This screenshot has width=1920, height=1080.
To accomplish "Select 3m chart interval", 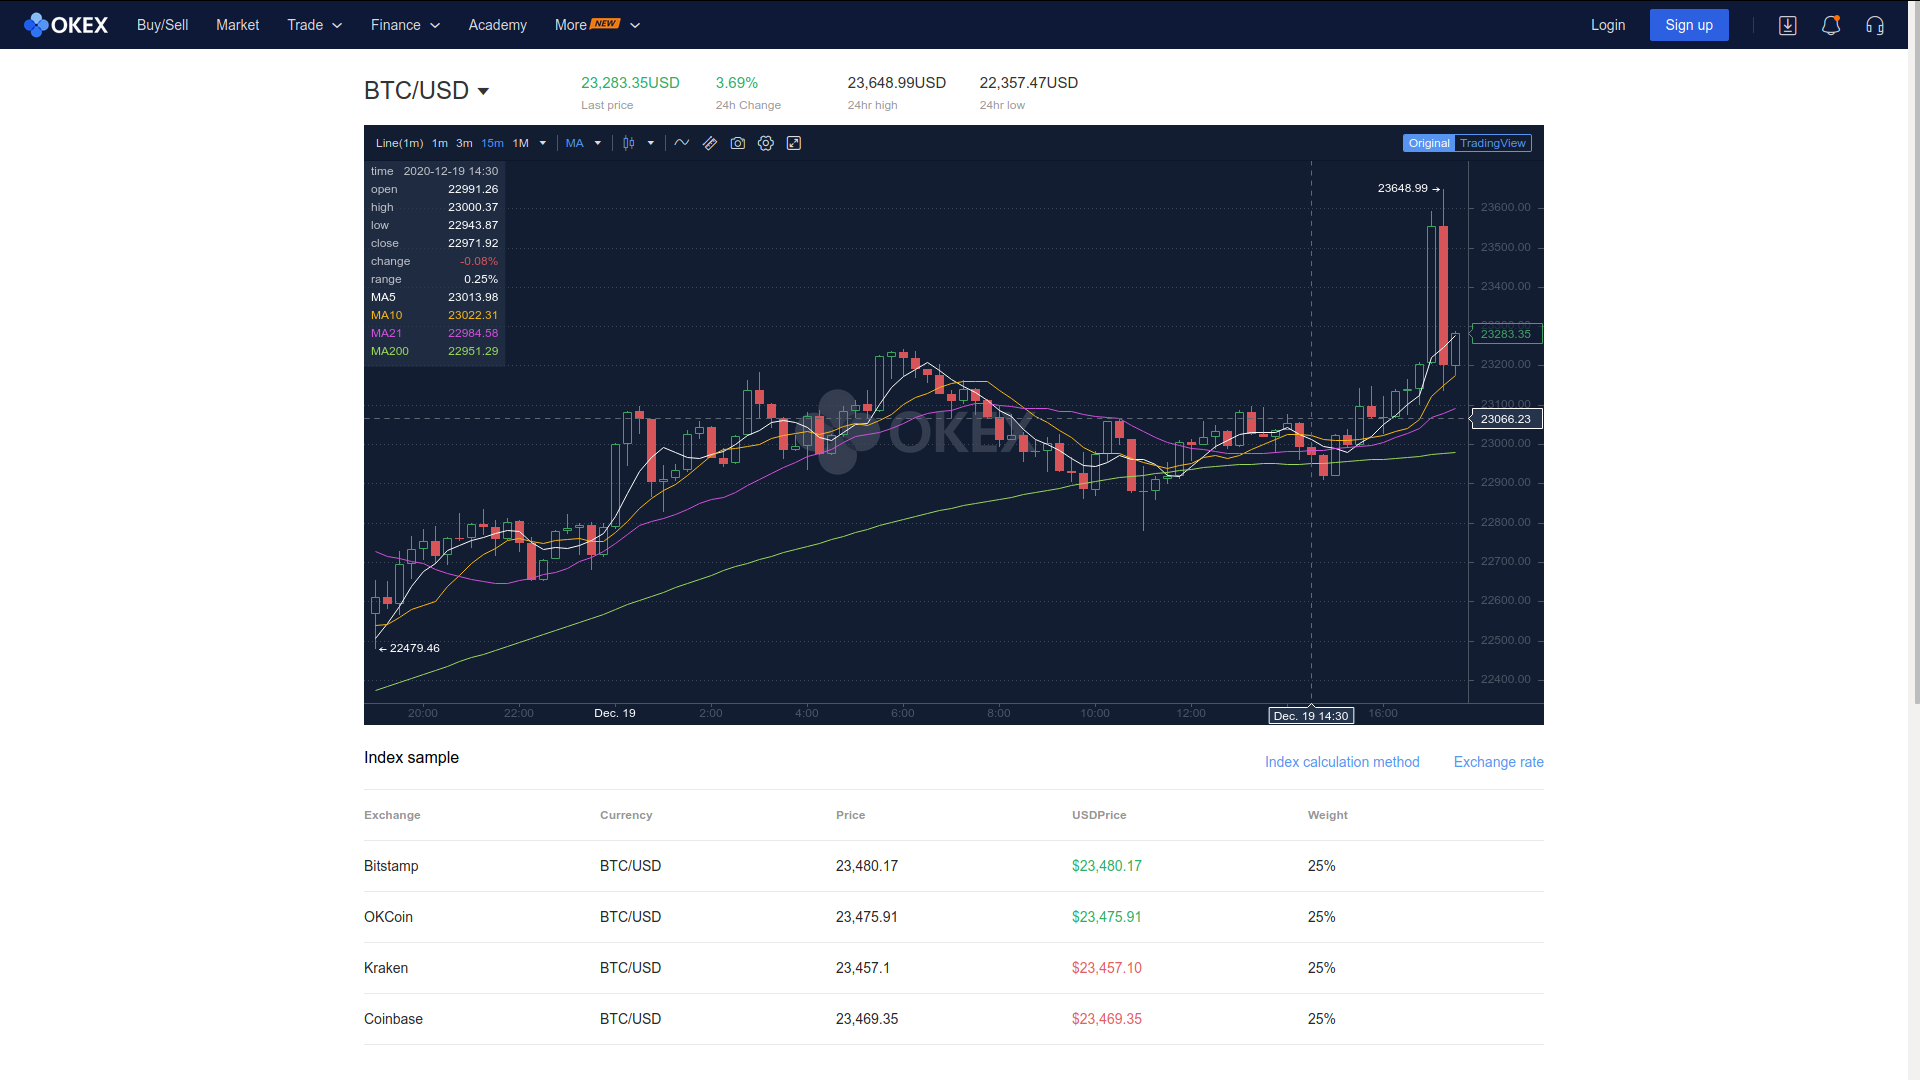I will (464, 143).
